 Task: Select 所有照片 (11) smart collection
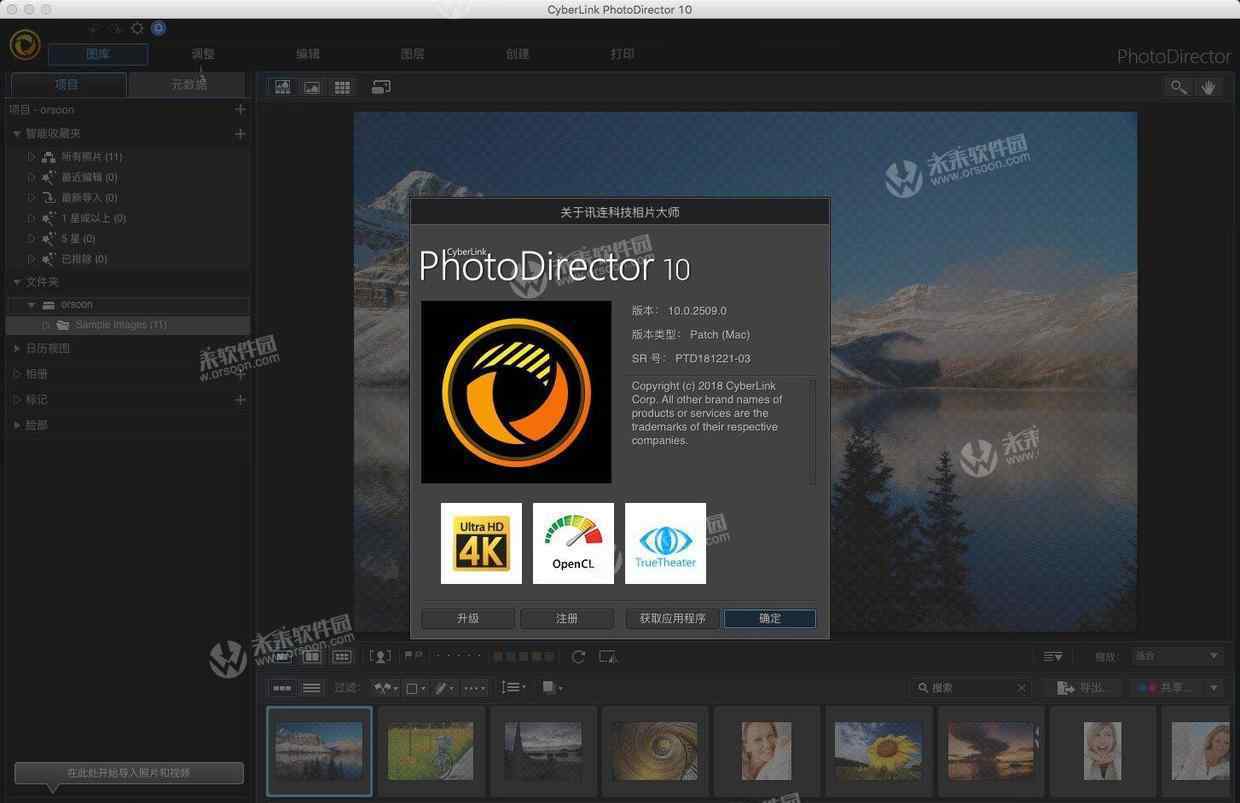point(92,157)
